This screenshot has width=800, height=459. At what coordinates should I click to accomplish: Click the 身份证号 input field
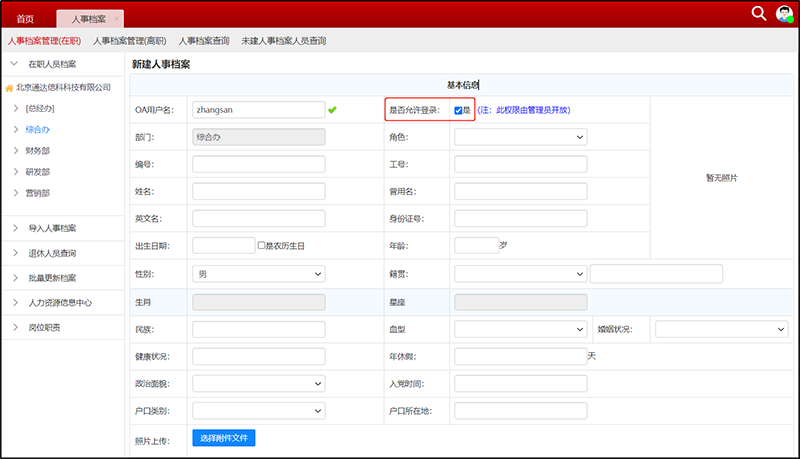pos(520,218)
